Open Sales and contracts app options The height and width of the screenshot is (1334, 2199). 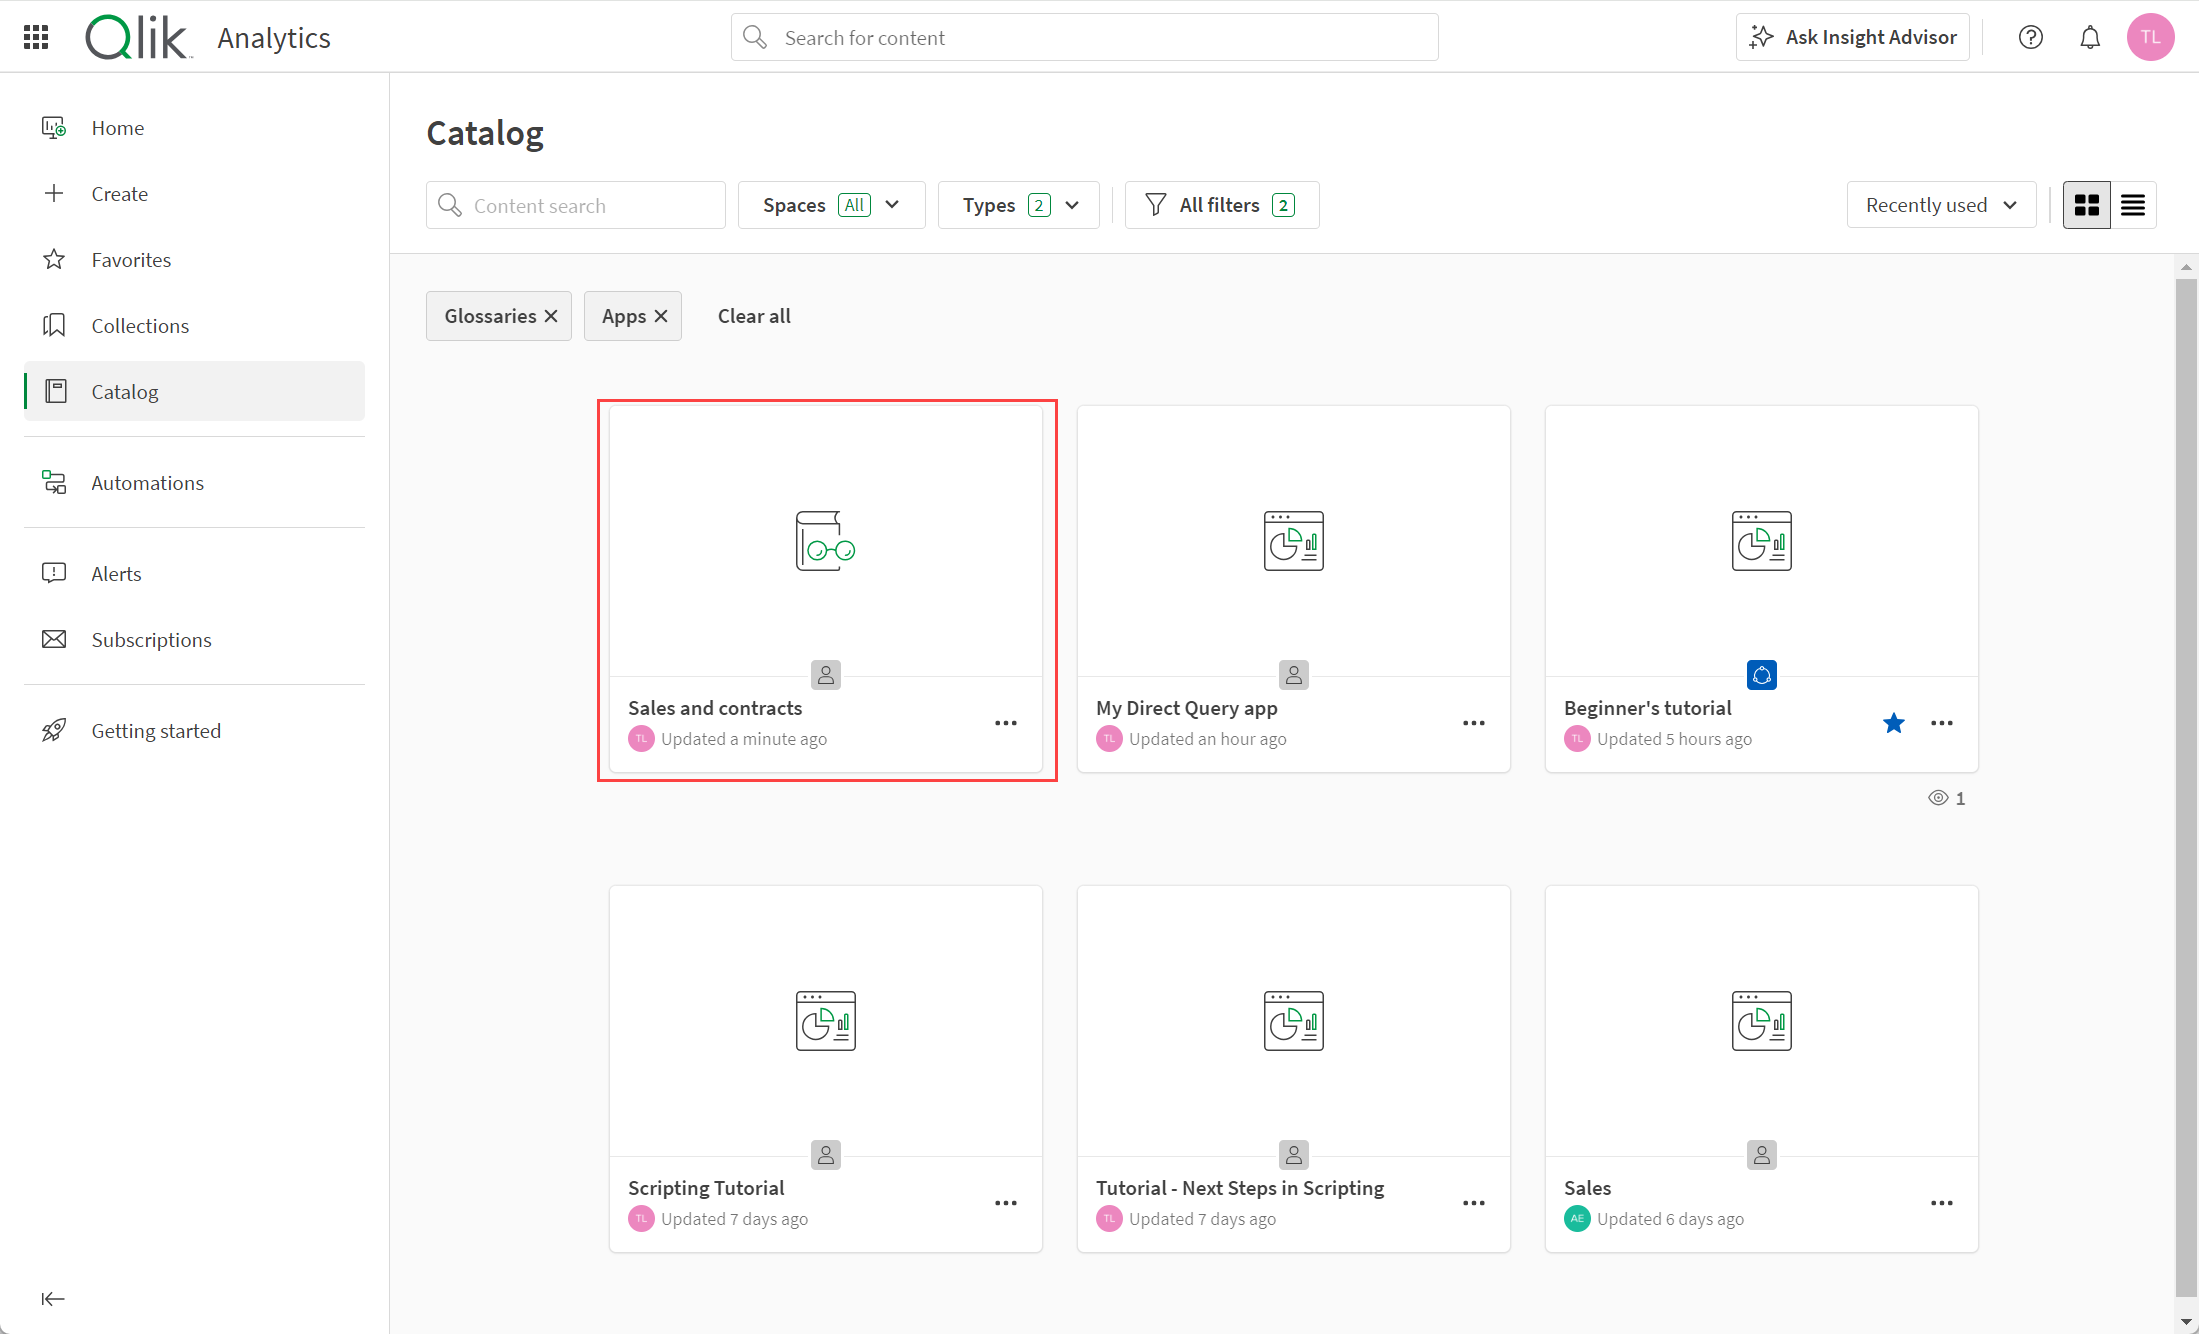coord(1007,723)
